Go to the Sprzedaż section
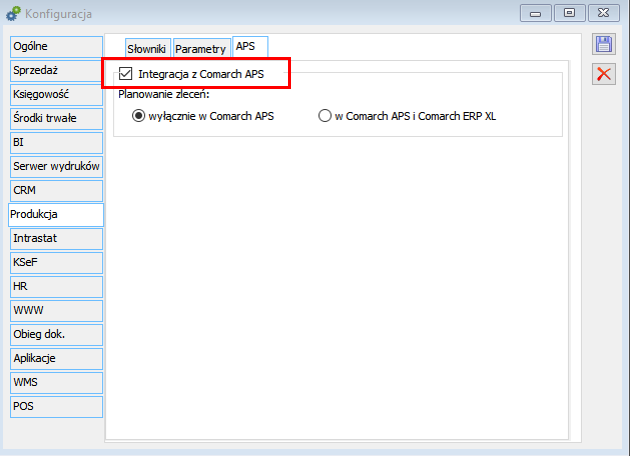Image resolution: width=630 pixels, height=457 pixels. pos(56,71)
